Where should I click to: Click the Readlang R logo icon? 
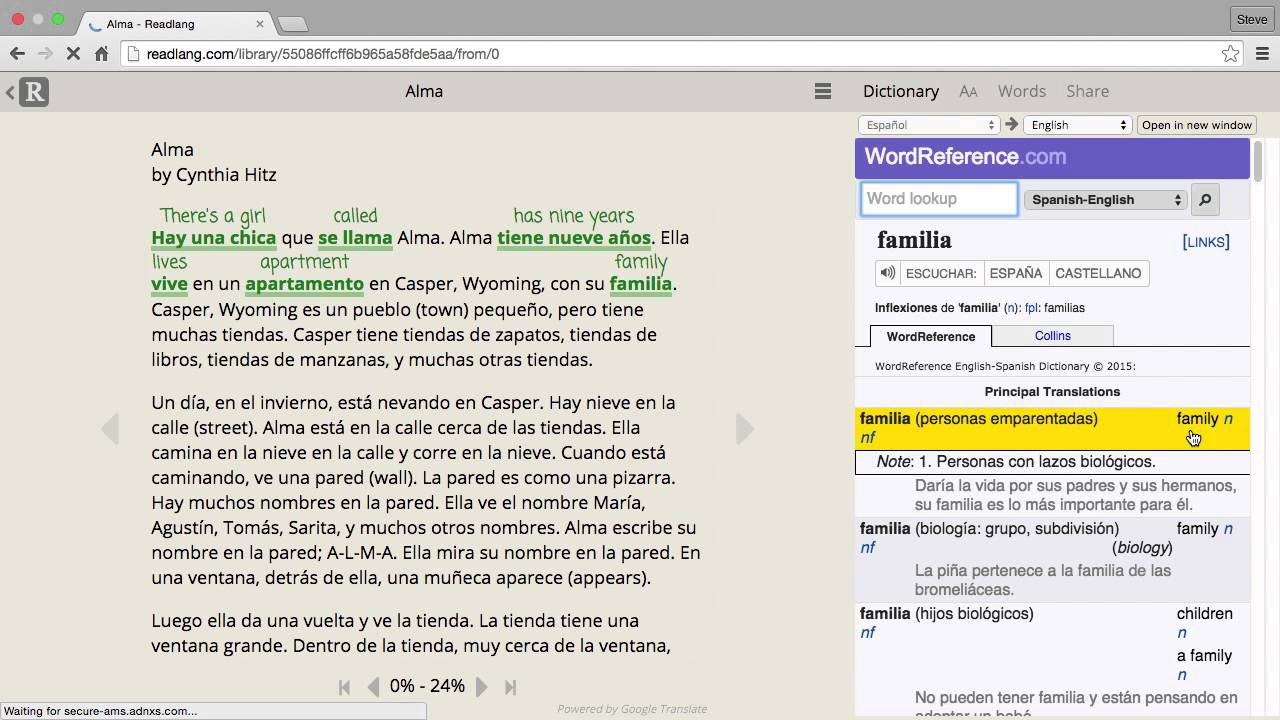pos(34,92)
